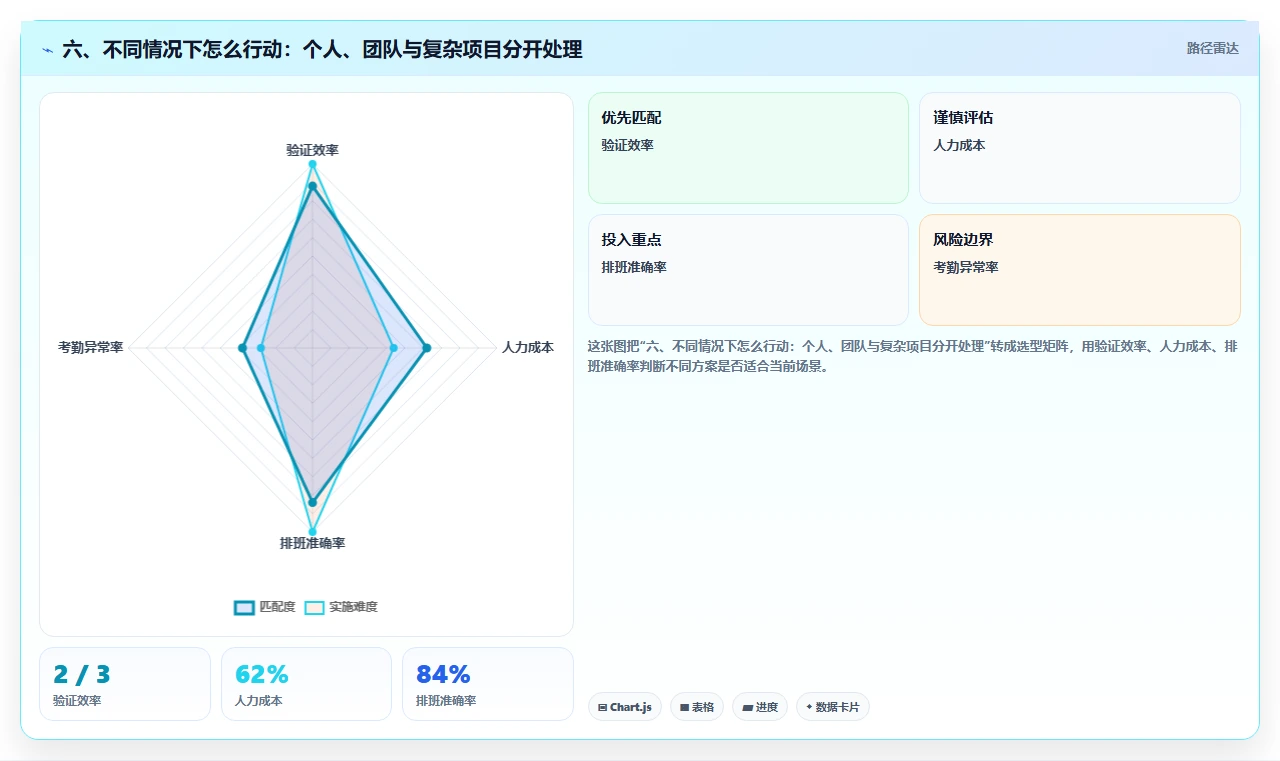The width and height of the screenshot is (1280, 761).
Task: Click the 62% 人力成本 stat card
Action: (306, 684)
